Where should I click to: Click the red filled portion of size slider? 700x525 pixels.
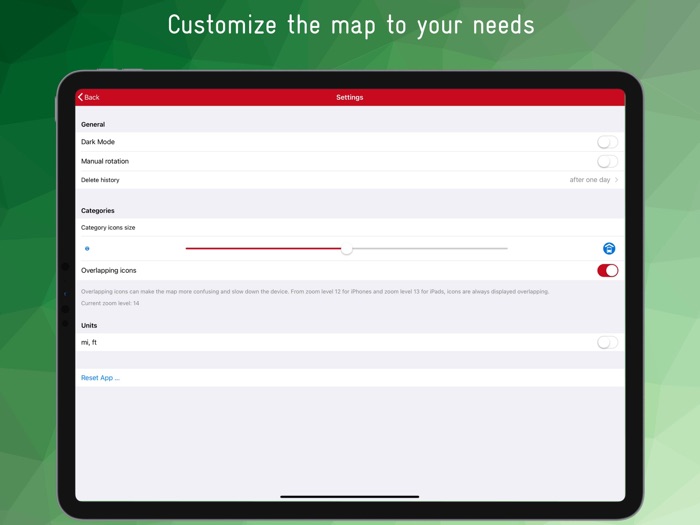[x=263, y=248]
